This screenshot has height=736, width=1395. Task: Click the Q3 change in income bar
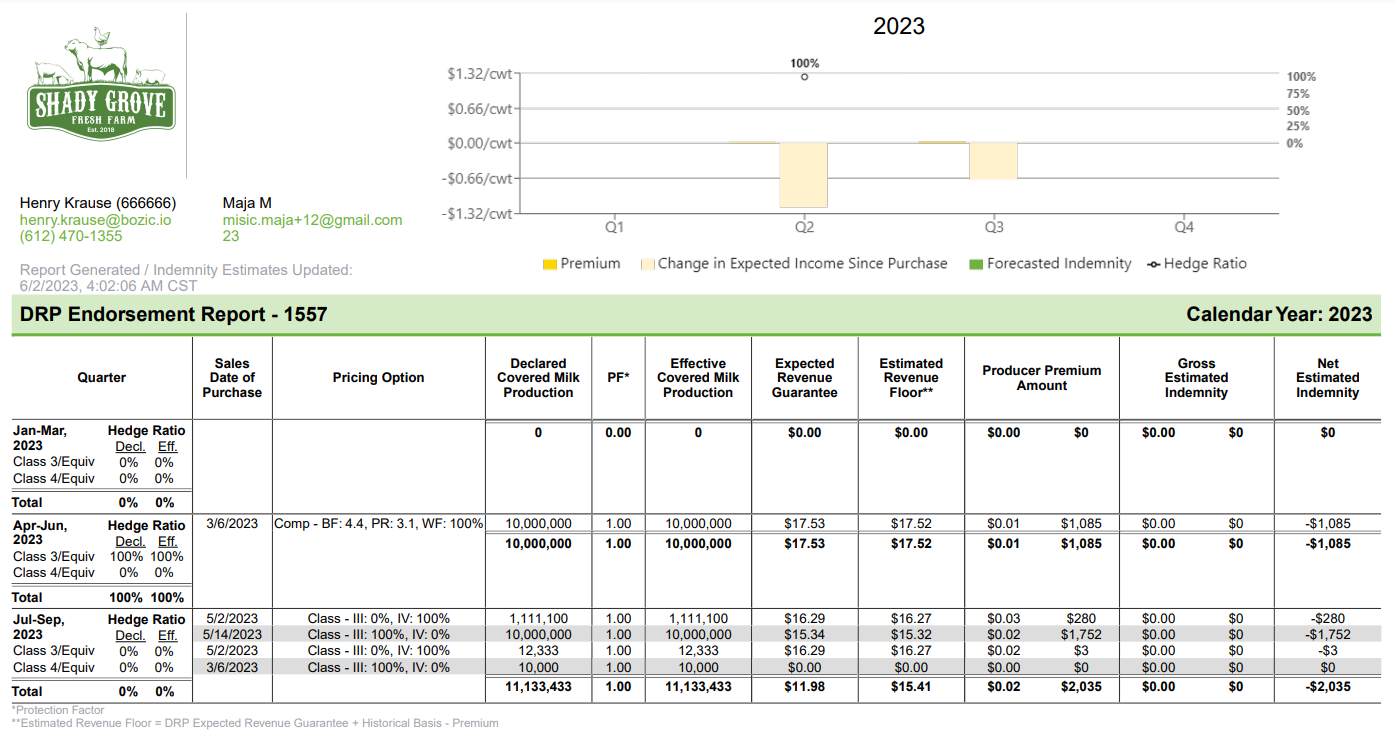pyautogui.click(x=993, y=161)
